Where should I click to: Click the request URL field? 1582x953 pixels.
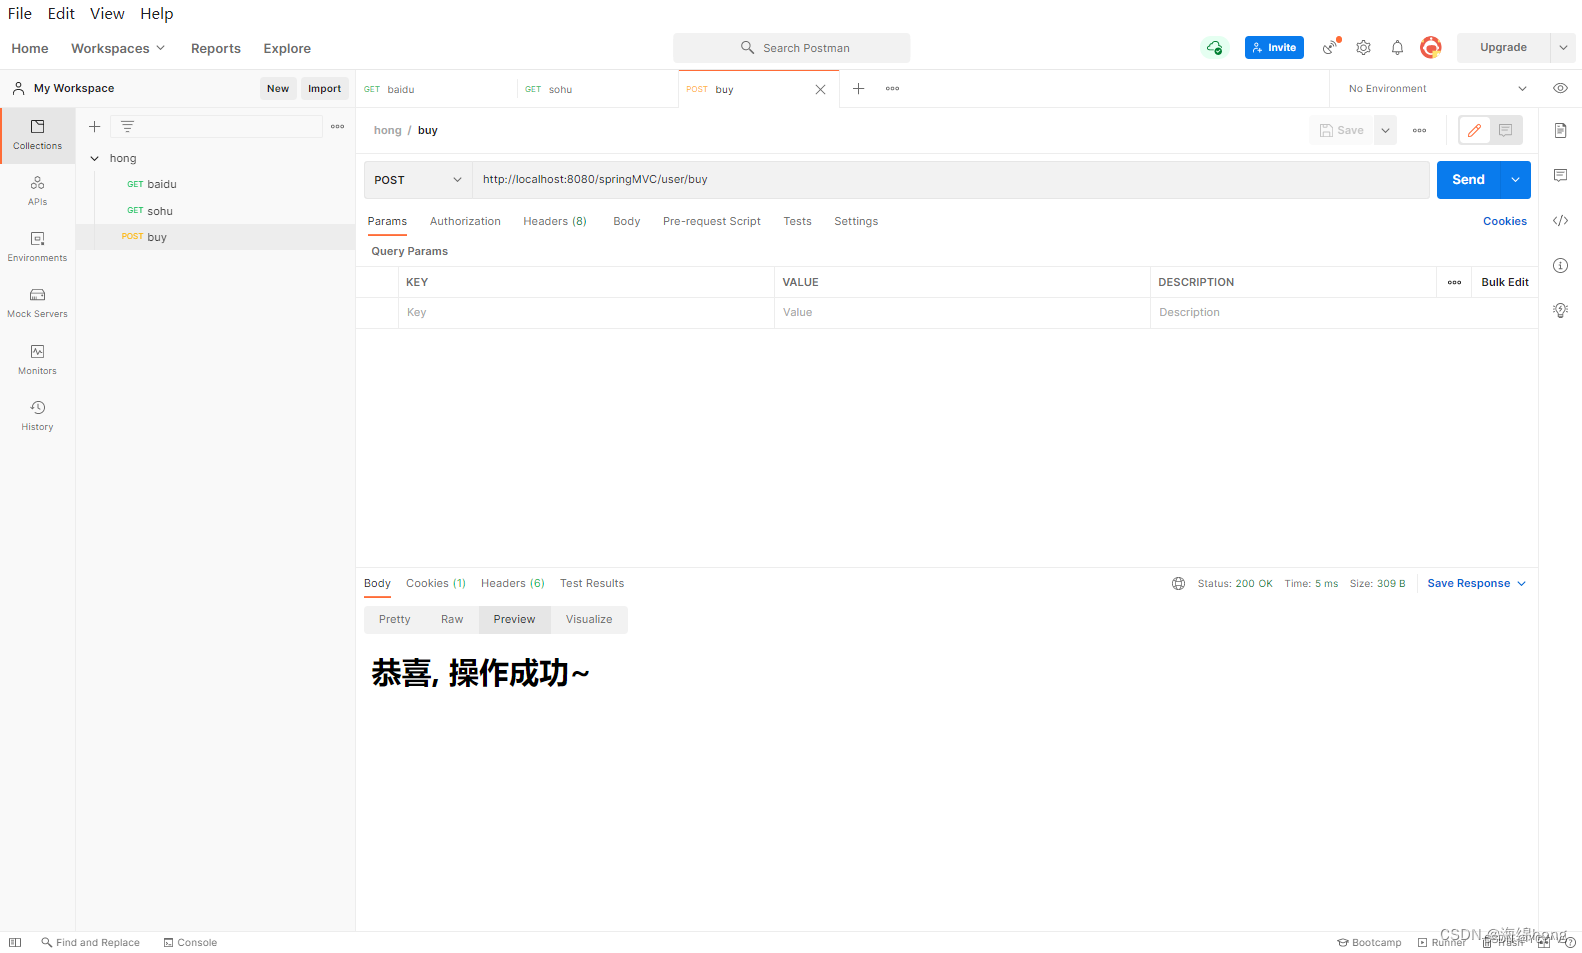950,179
